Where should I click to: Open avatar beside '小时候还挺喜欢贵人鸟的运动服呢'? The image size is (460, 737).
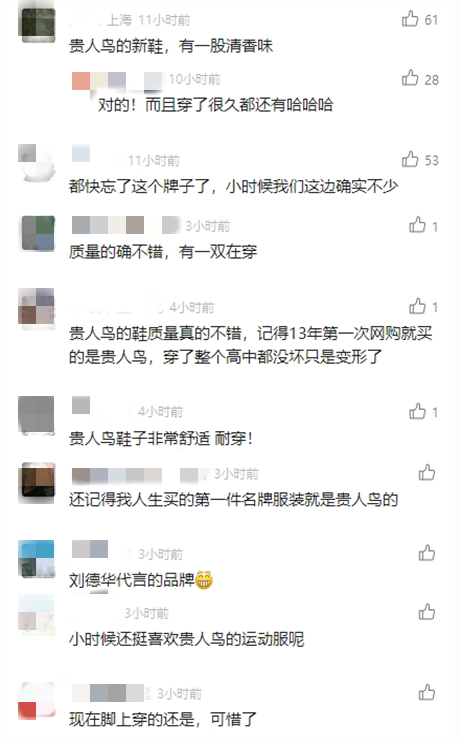point(37,615)
